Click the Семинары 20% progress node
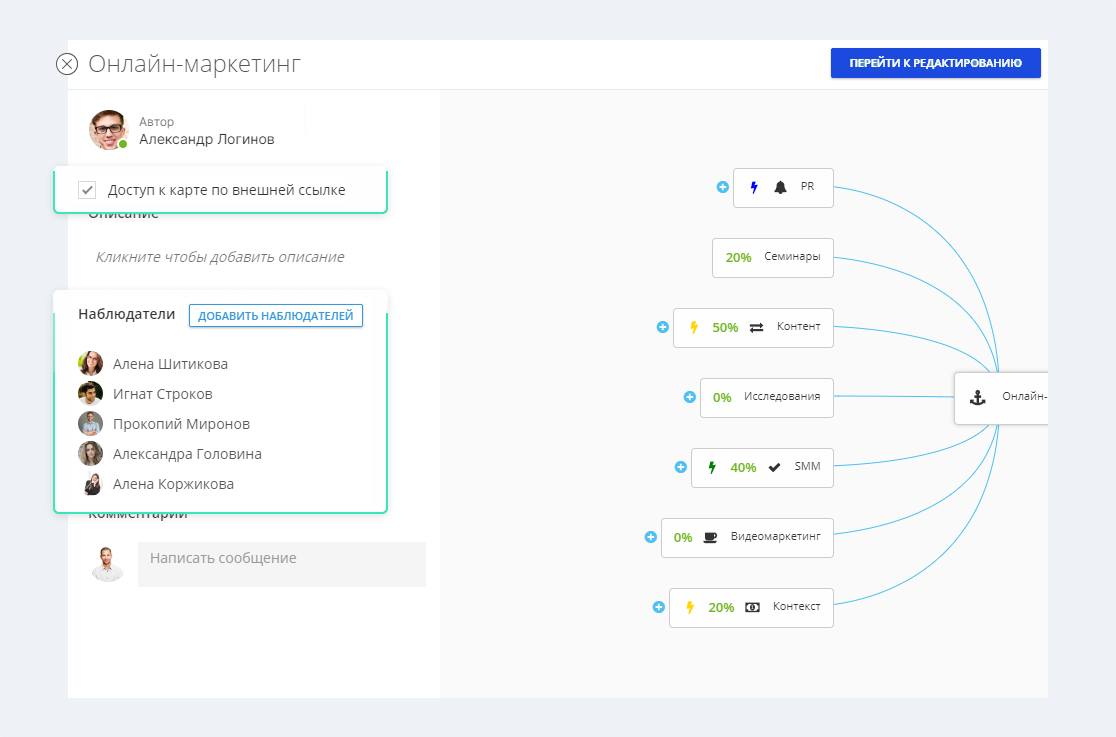 (x=772, y=257)
